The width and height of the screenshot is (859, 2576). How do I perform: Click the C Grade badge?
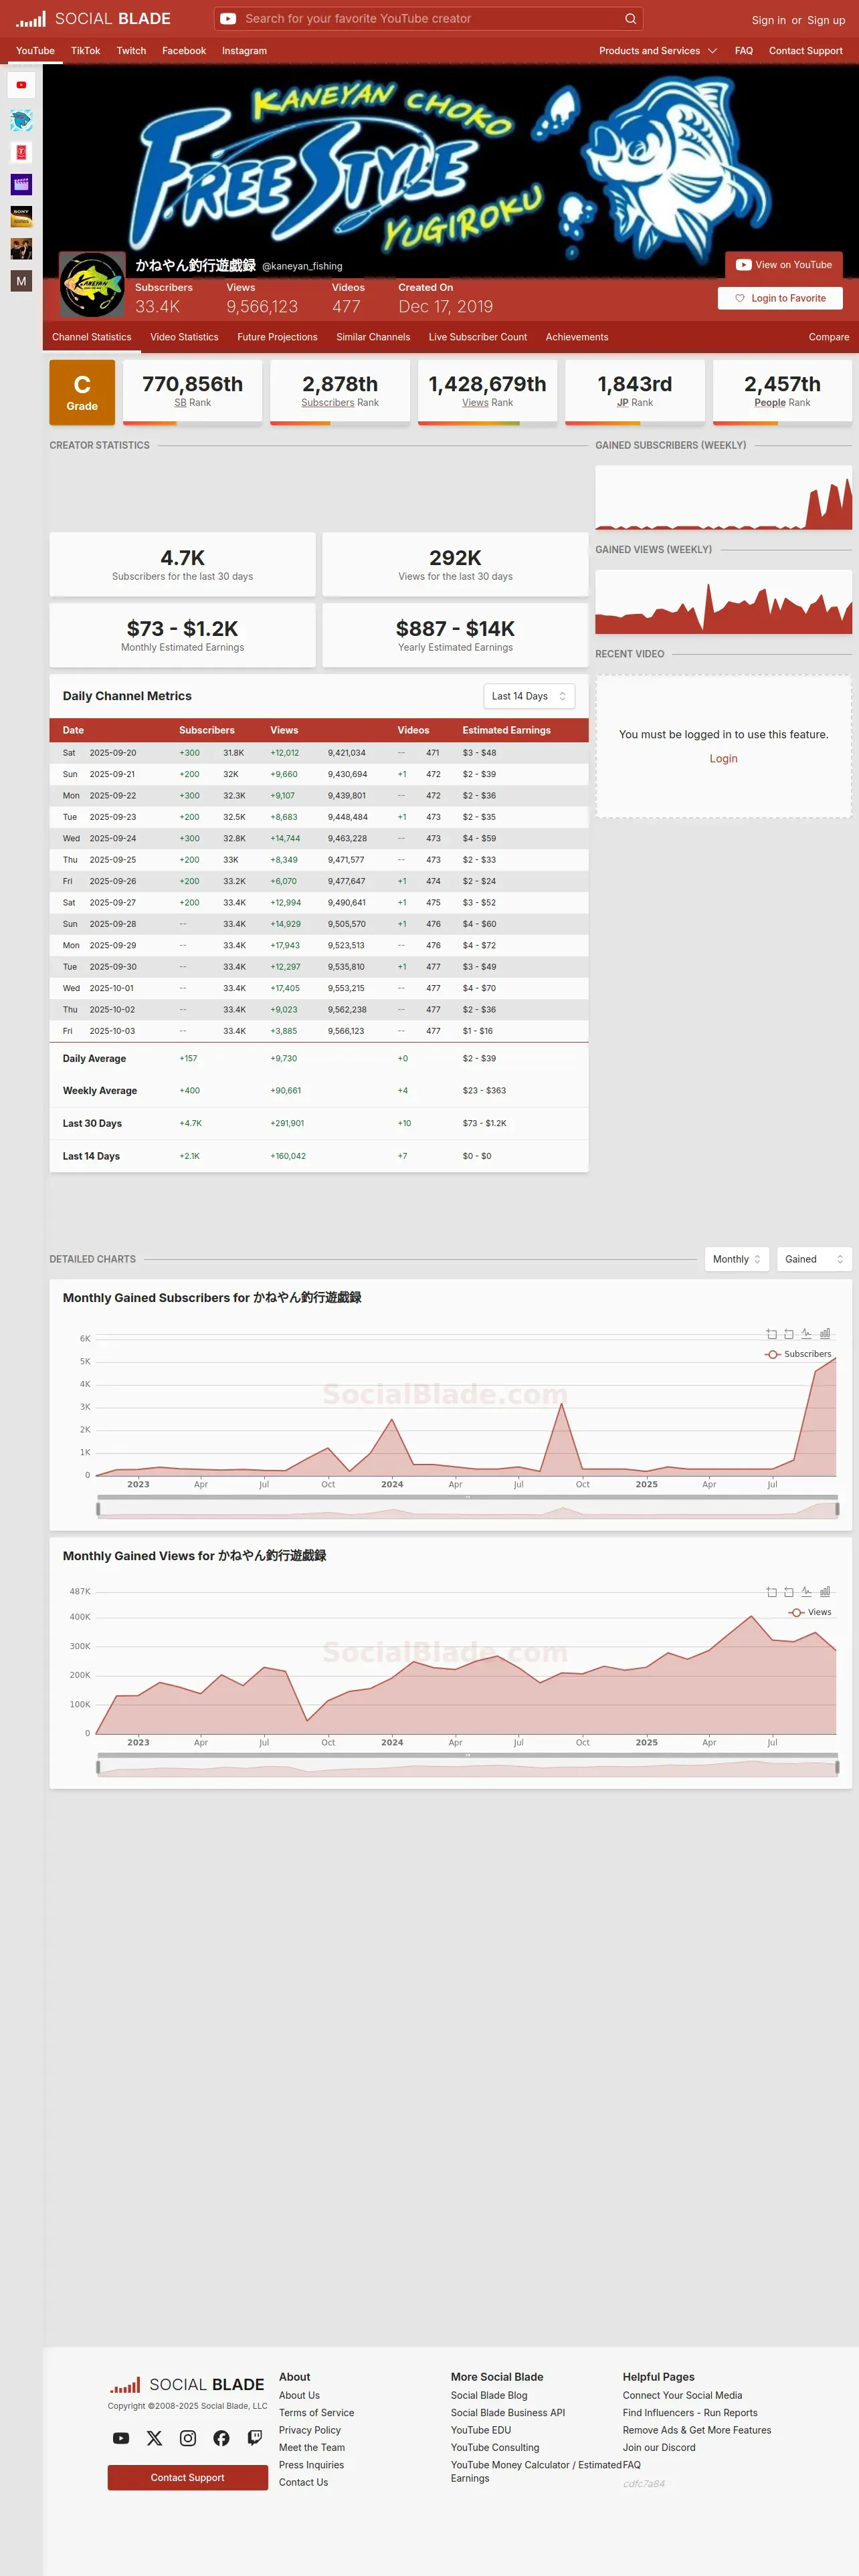tap(82, 393)
